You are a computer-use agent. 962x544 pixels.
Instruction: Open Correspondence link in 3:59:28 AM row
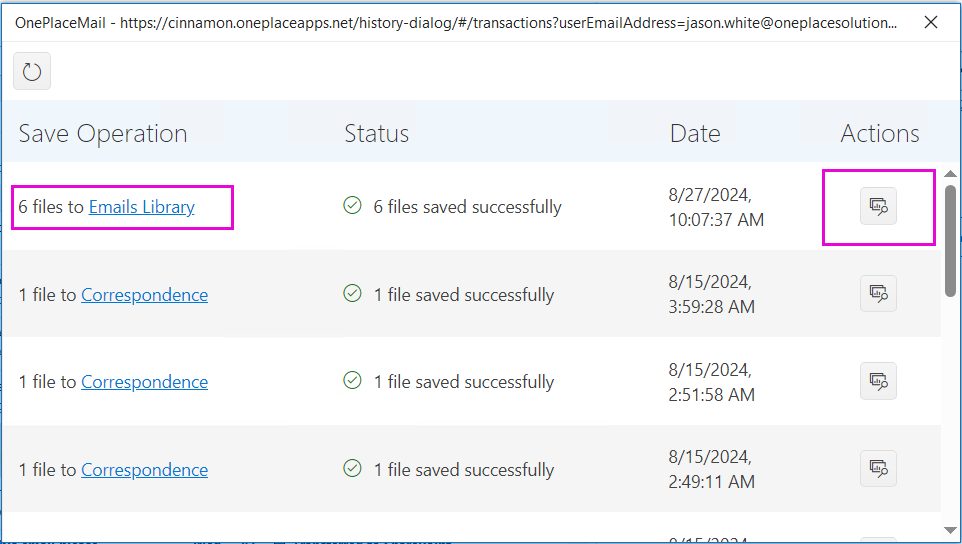click(144, 295)
